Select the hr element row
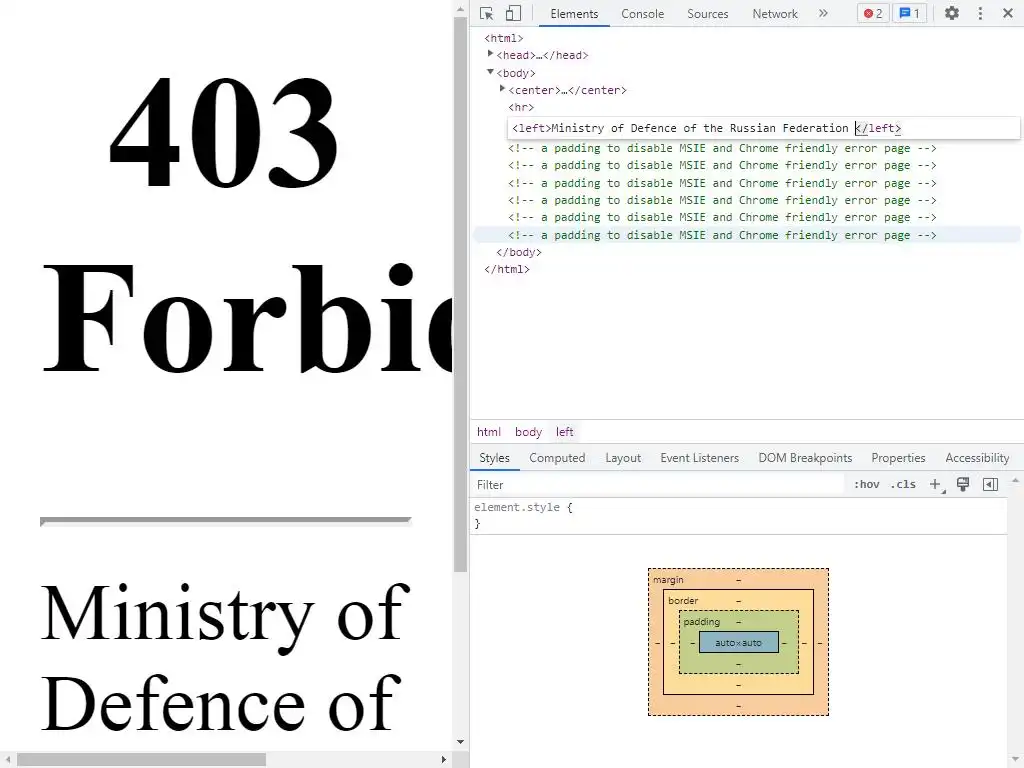 click(521, 107)
